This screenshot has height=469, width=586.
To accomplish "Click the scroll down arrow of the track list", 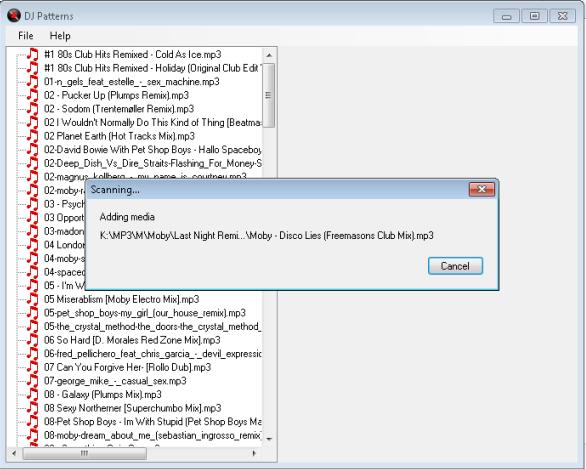I will tap(269, 439).
